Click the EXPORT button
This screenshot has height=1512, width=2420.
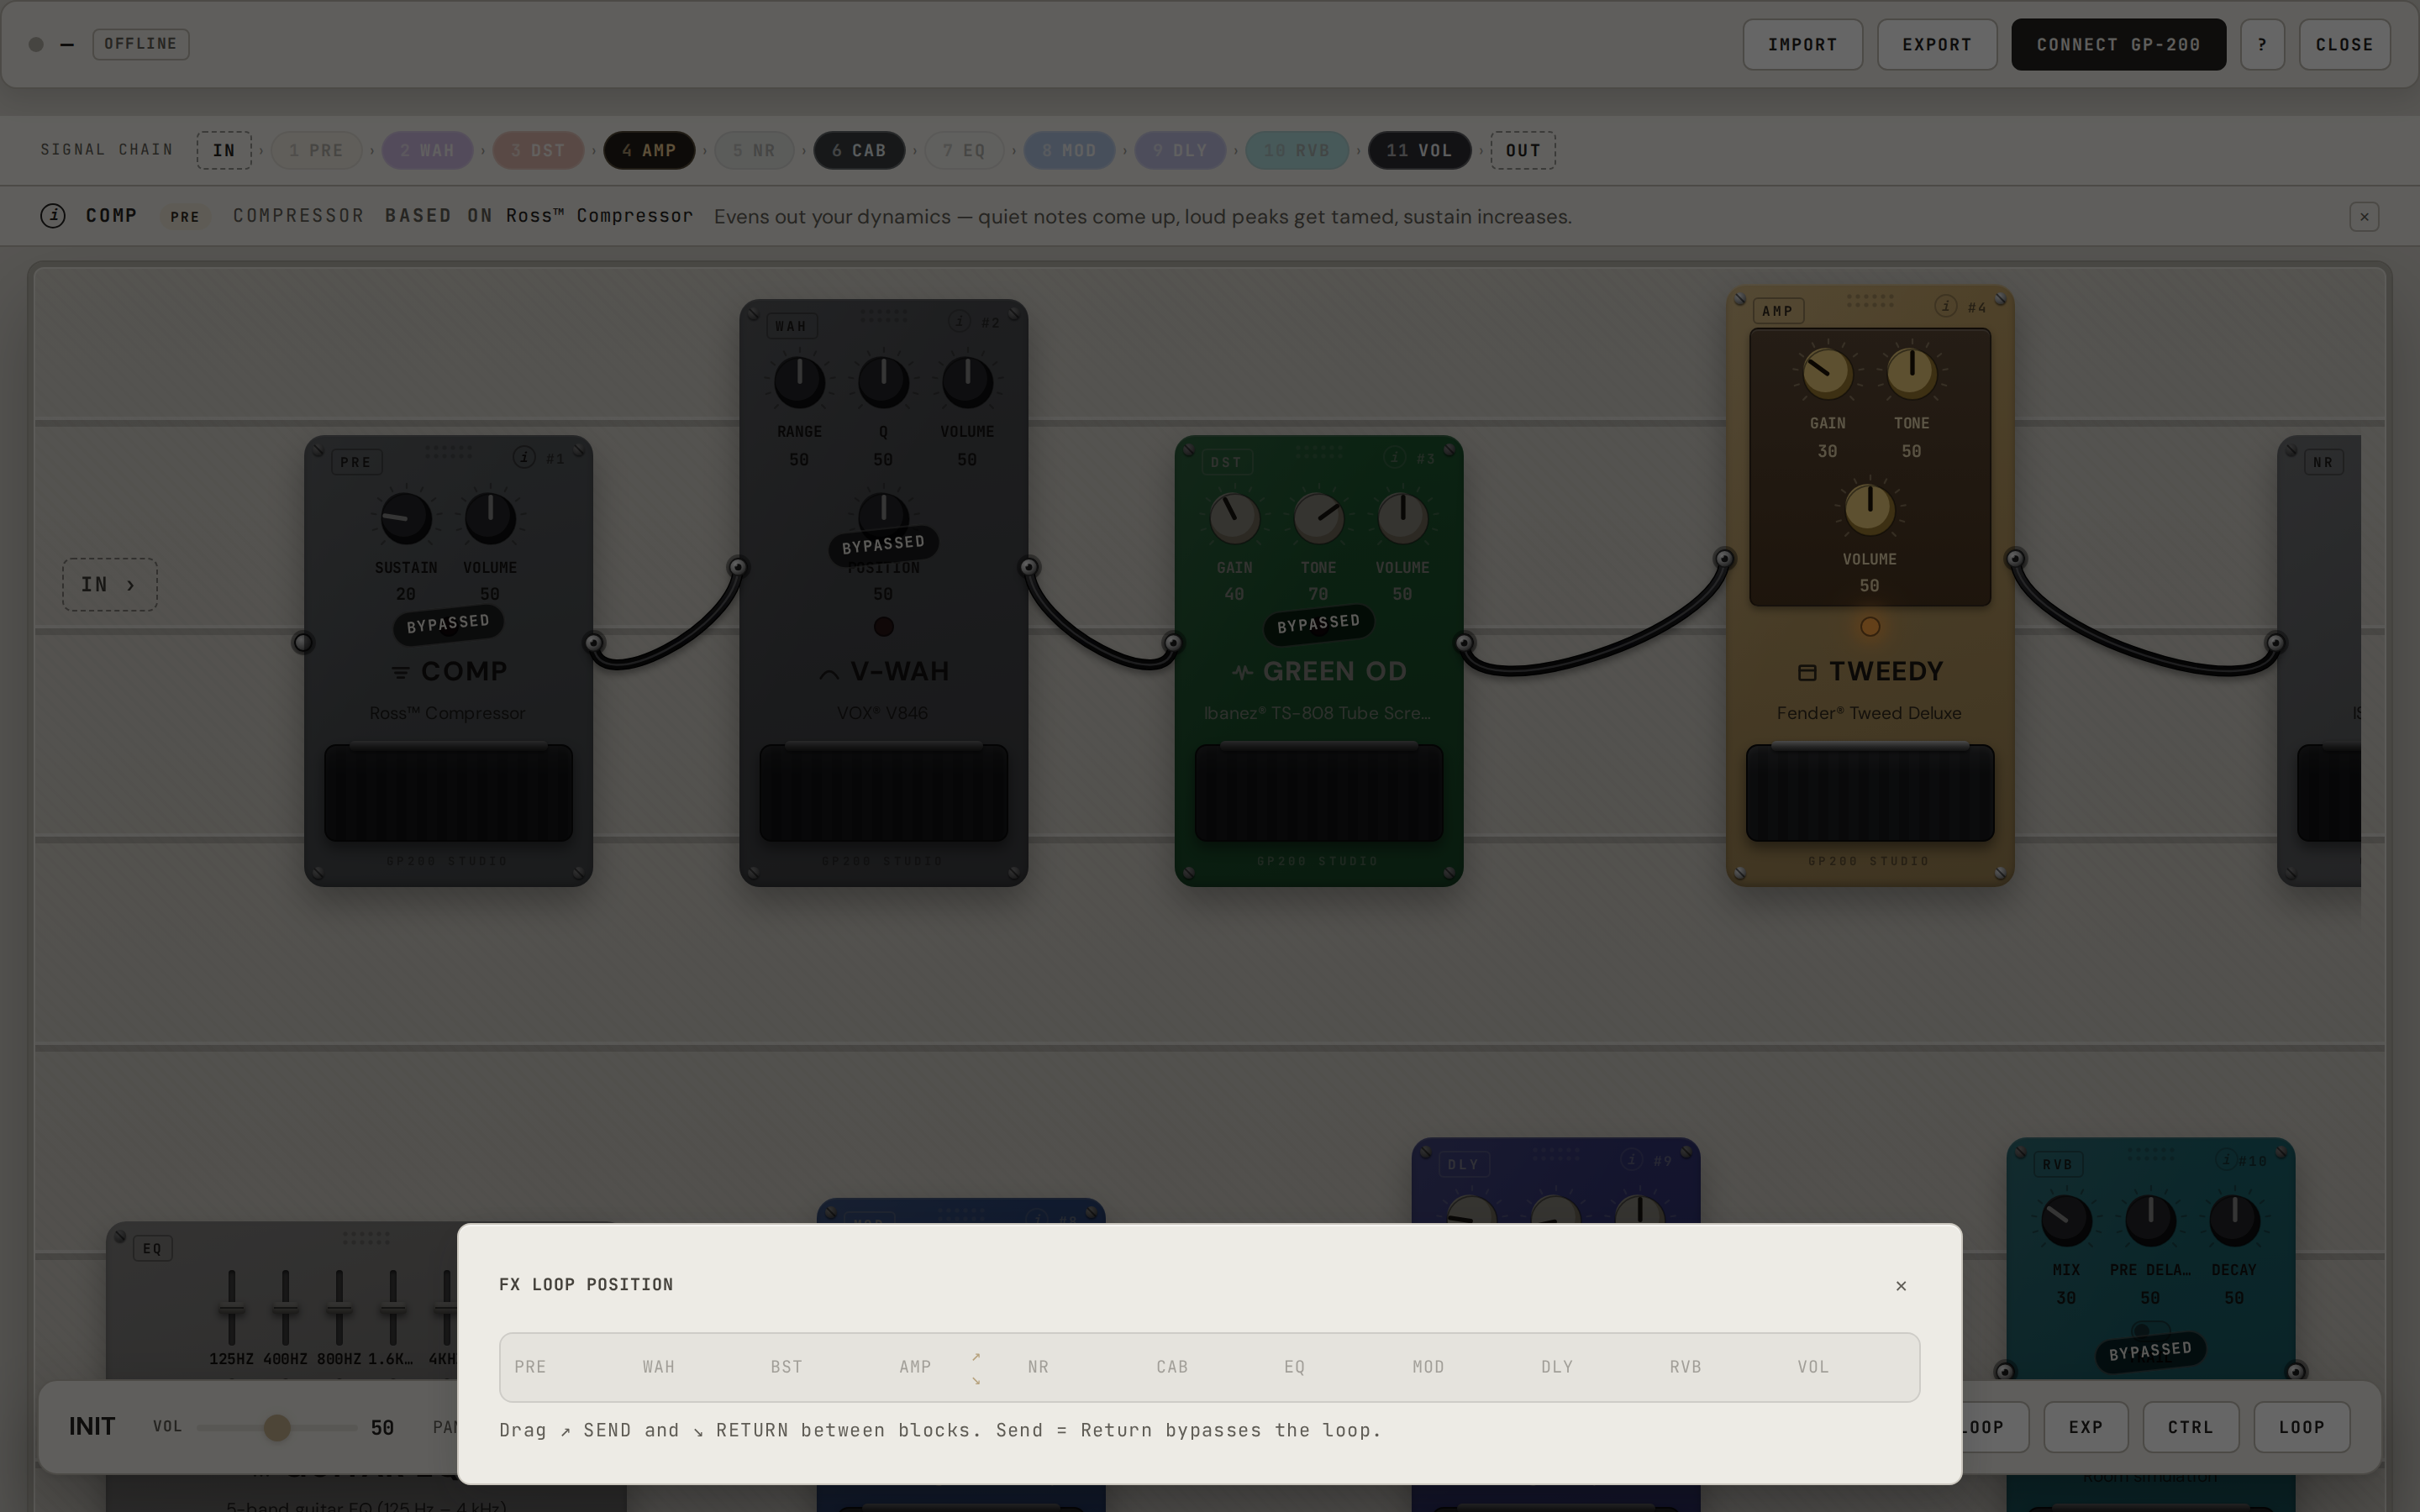(x=1937, y=44)
